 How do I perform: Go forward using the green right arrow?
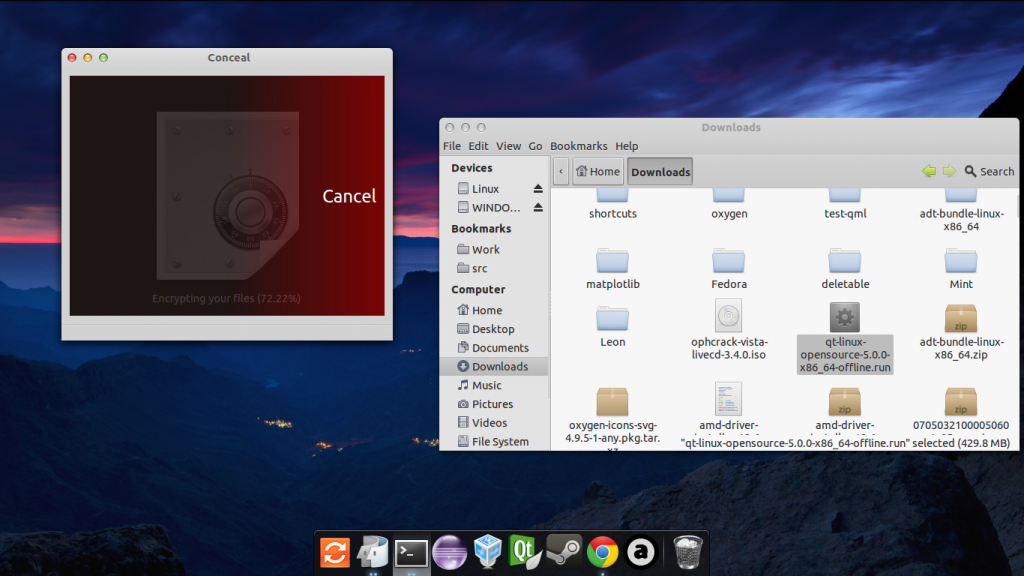click(x=948, y=171)
